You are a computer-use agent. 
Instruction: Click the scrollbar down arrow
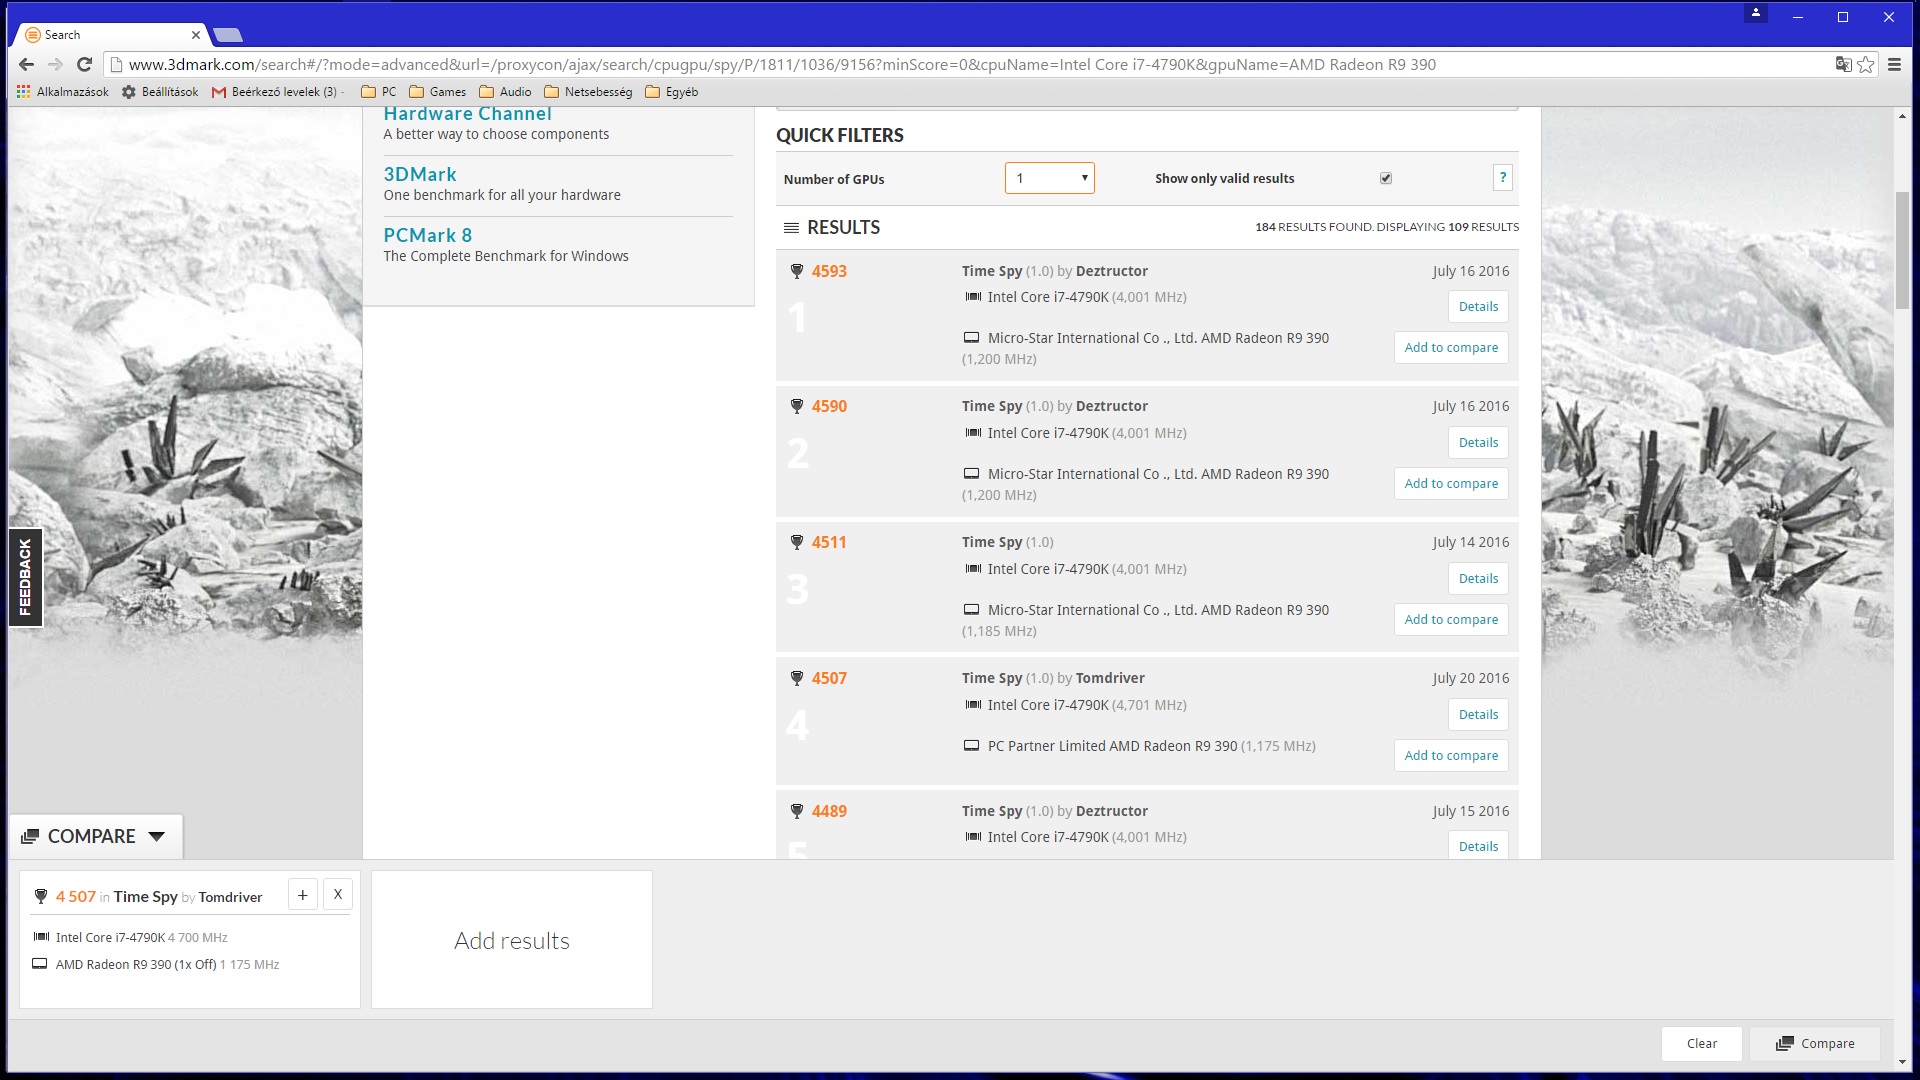pyautogui.click(x=1902, y=1062)
